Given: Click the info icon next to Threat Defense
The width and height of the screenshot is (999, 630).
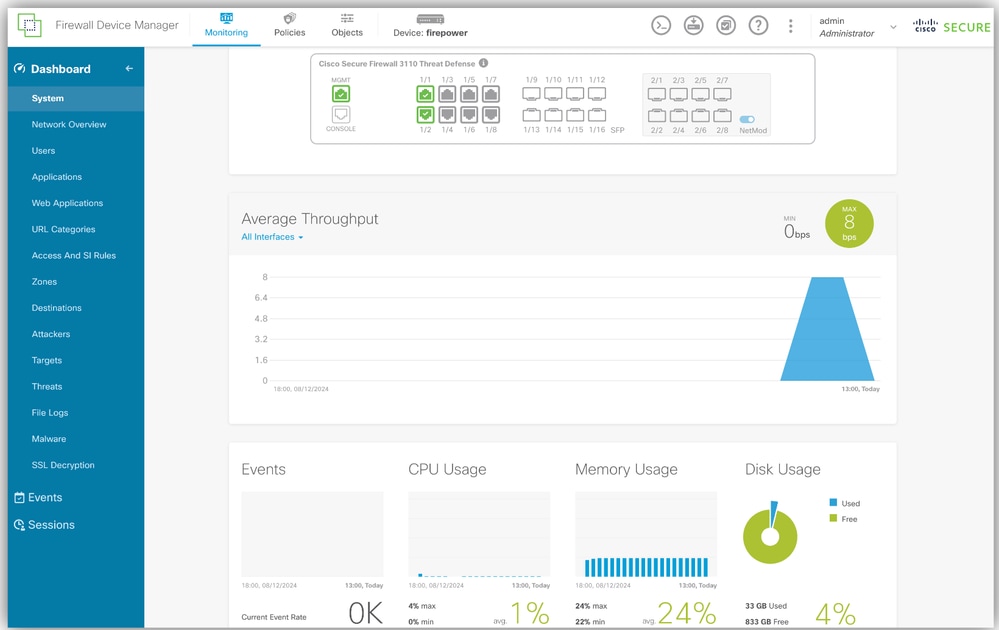Looking at the screenshot, I should click(484, 63).
